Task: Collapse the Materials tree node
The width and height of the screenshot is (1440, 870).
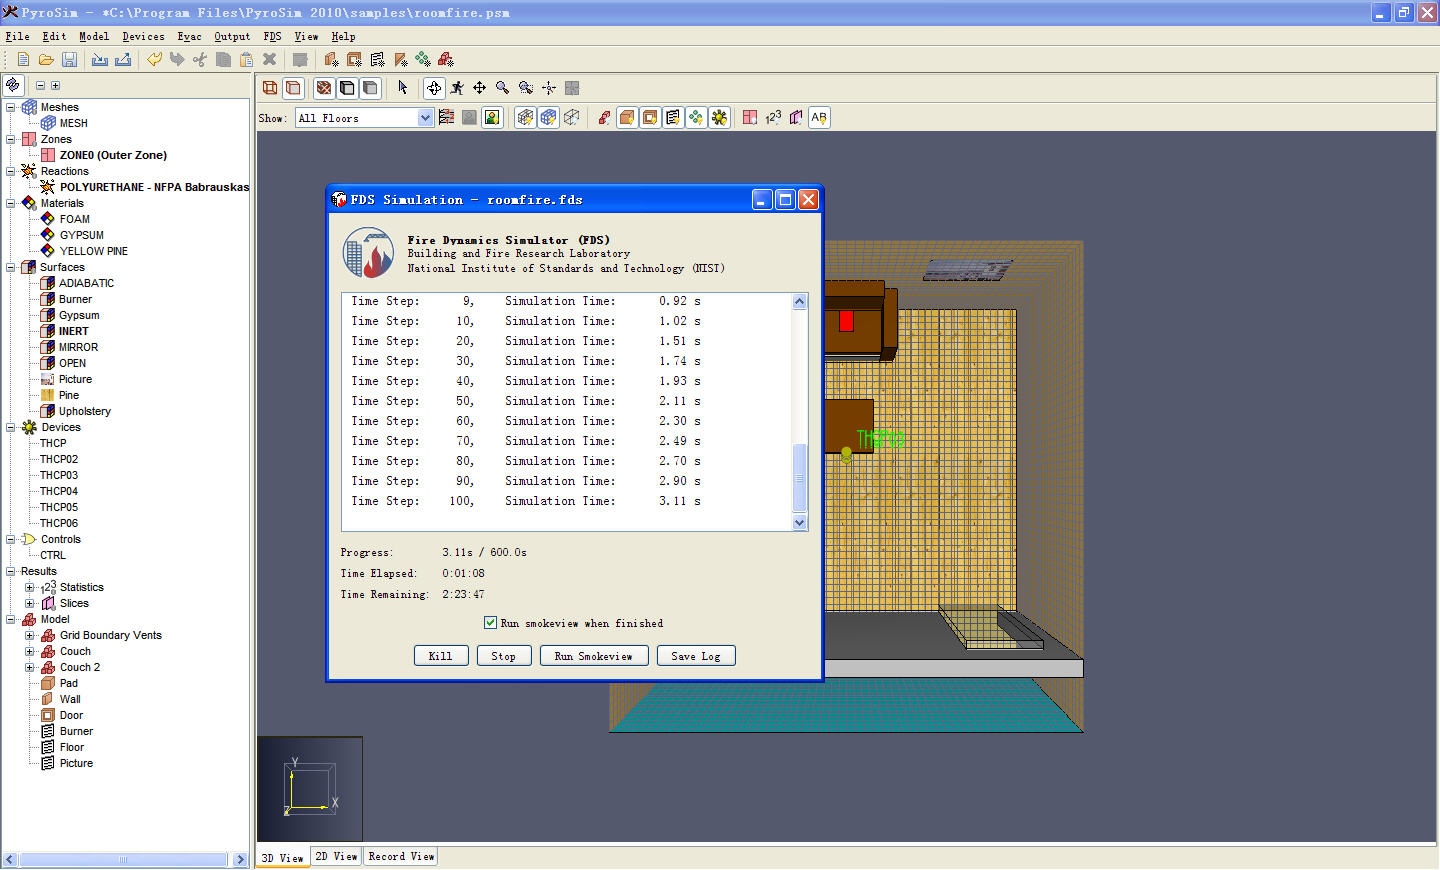Action: point(11,203)
